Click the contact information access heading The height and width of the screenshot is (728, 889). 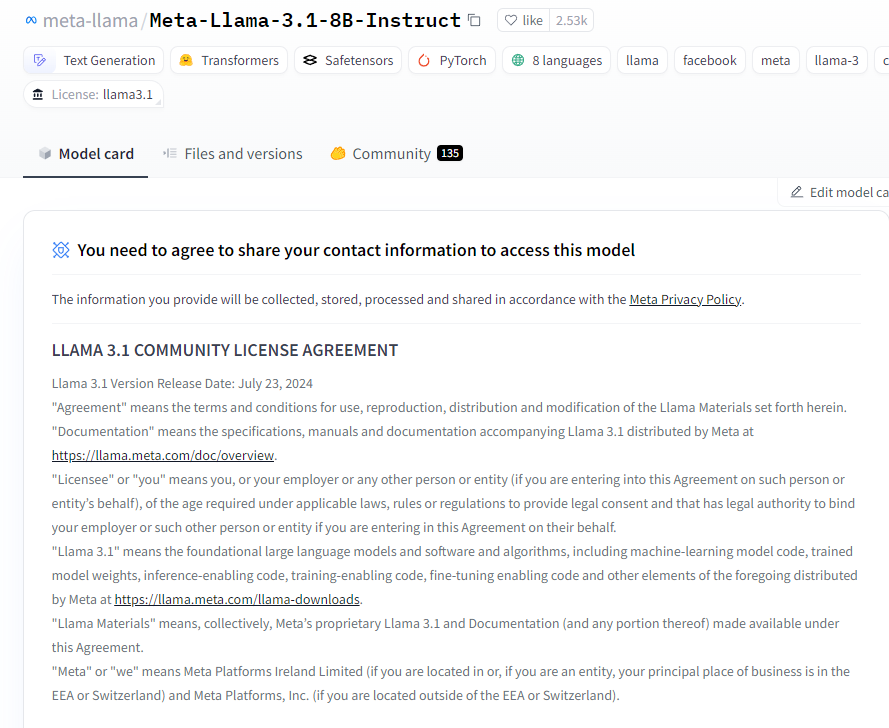[x=356, y=250]
